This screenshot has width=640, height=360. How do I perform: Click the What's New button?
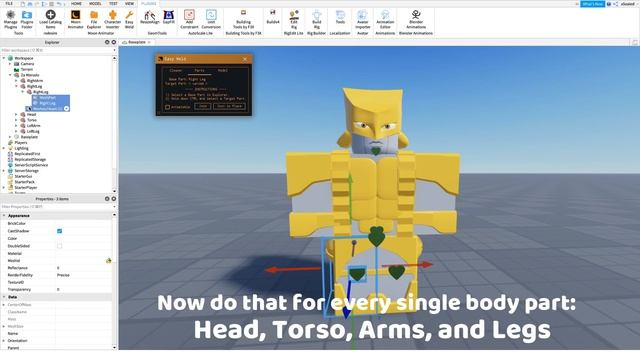(x=592, y=4)
